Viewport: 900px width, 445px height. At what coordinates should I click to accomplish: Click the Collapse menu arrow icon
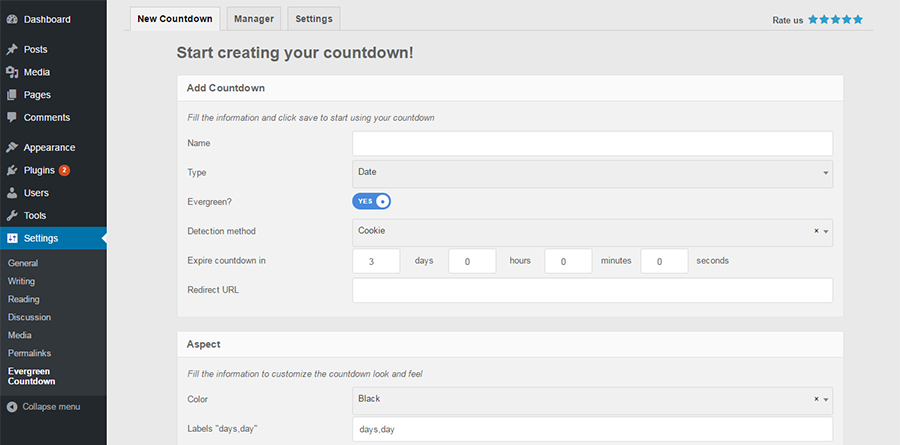click(x=12, y=407)
